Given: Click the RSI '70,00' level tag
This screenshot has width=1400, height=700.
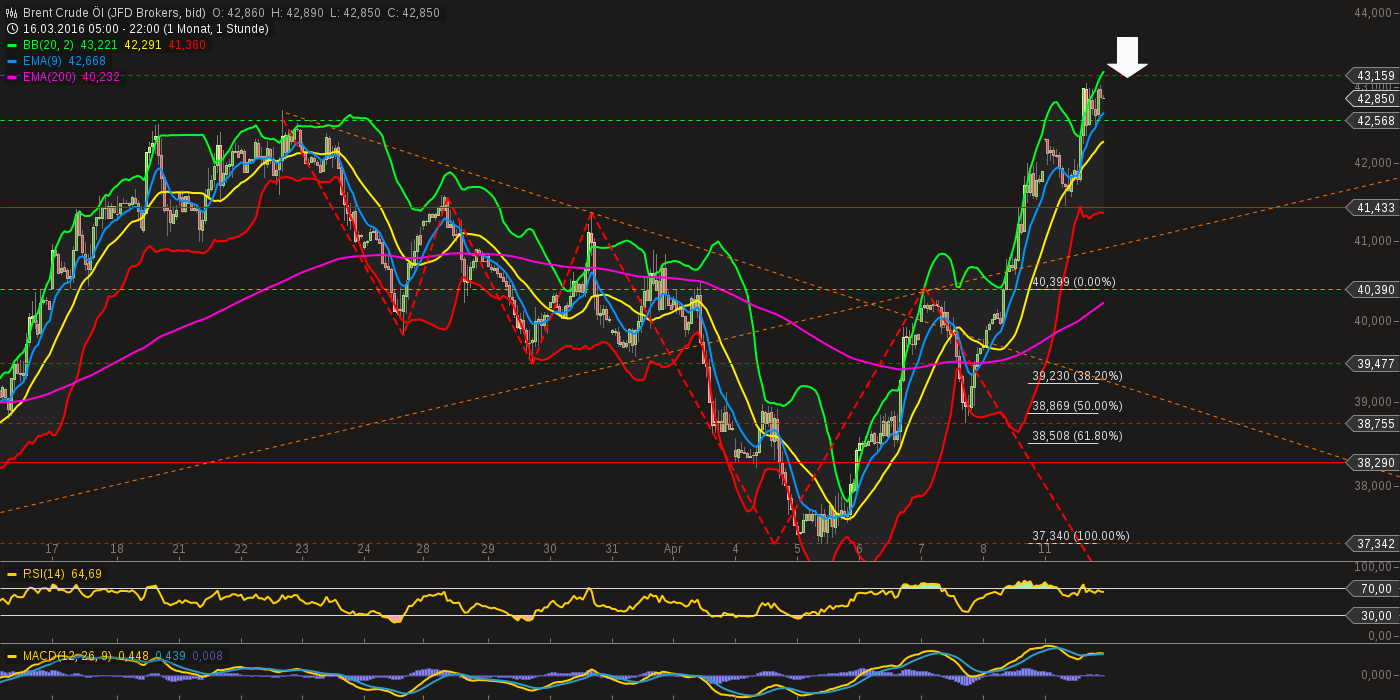Looking at the screenshot, I should [1375, 589].
